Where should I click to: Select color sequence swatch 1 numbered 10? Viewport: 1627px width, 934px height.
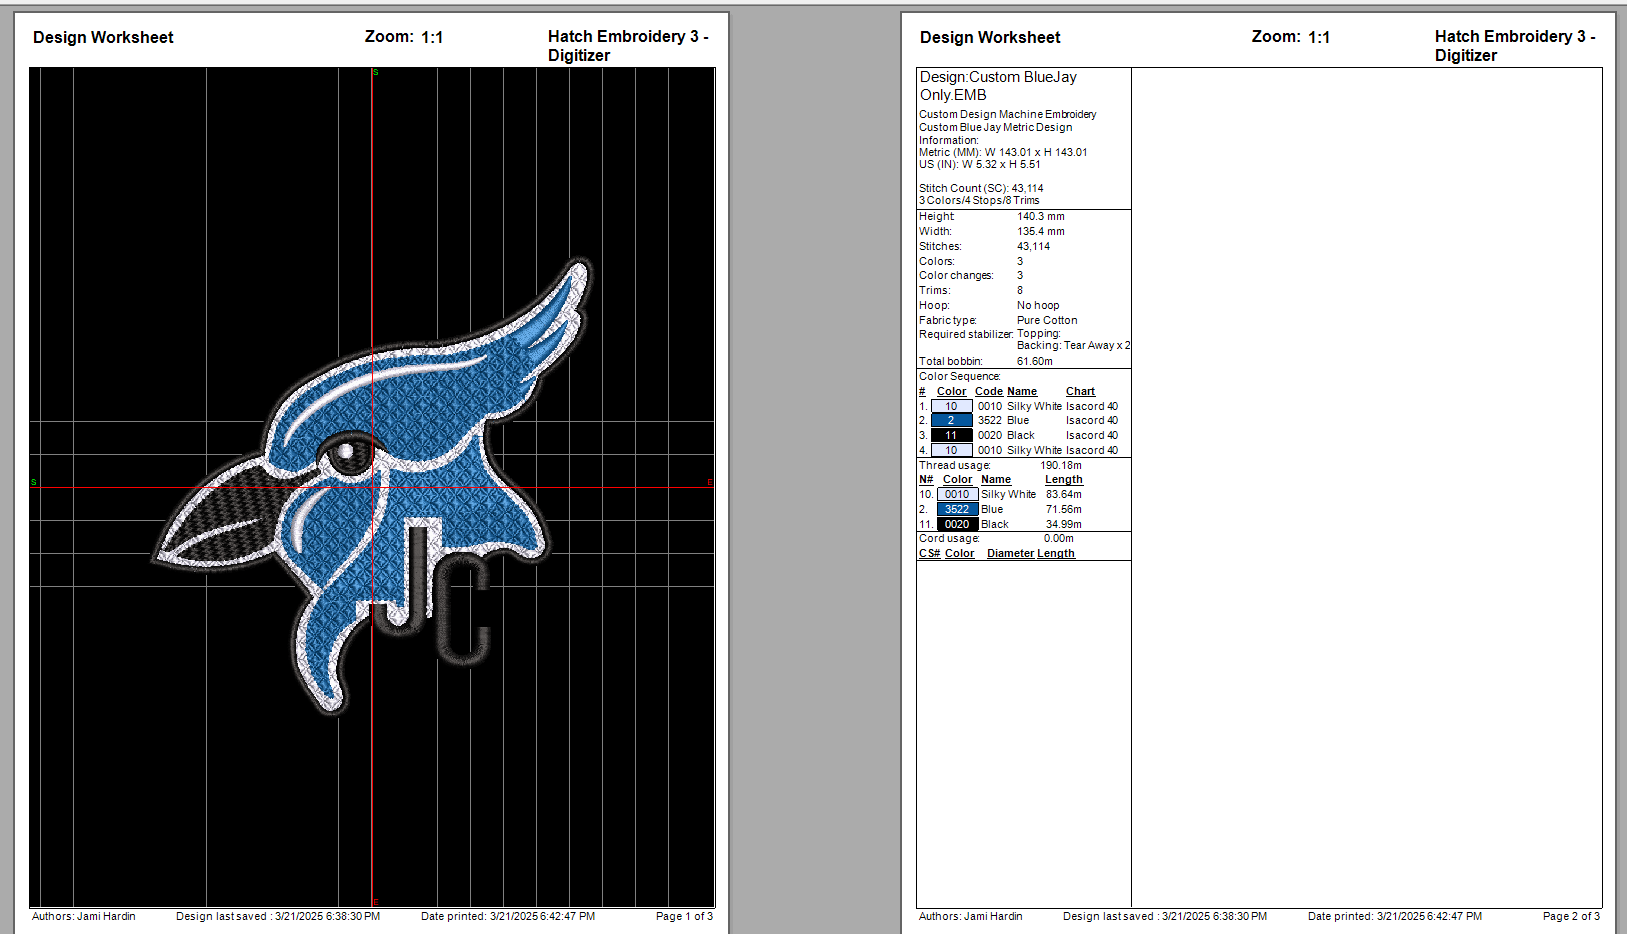click(x=951, y=406)
